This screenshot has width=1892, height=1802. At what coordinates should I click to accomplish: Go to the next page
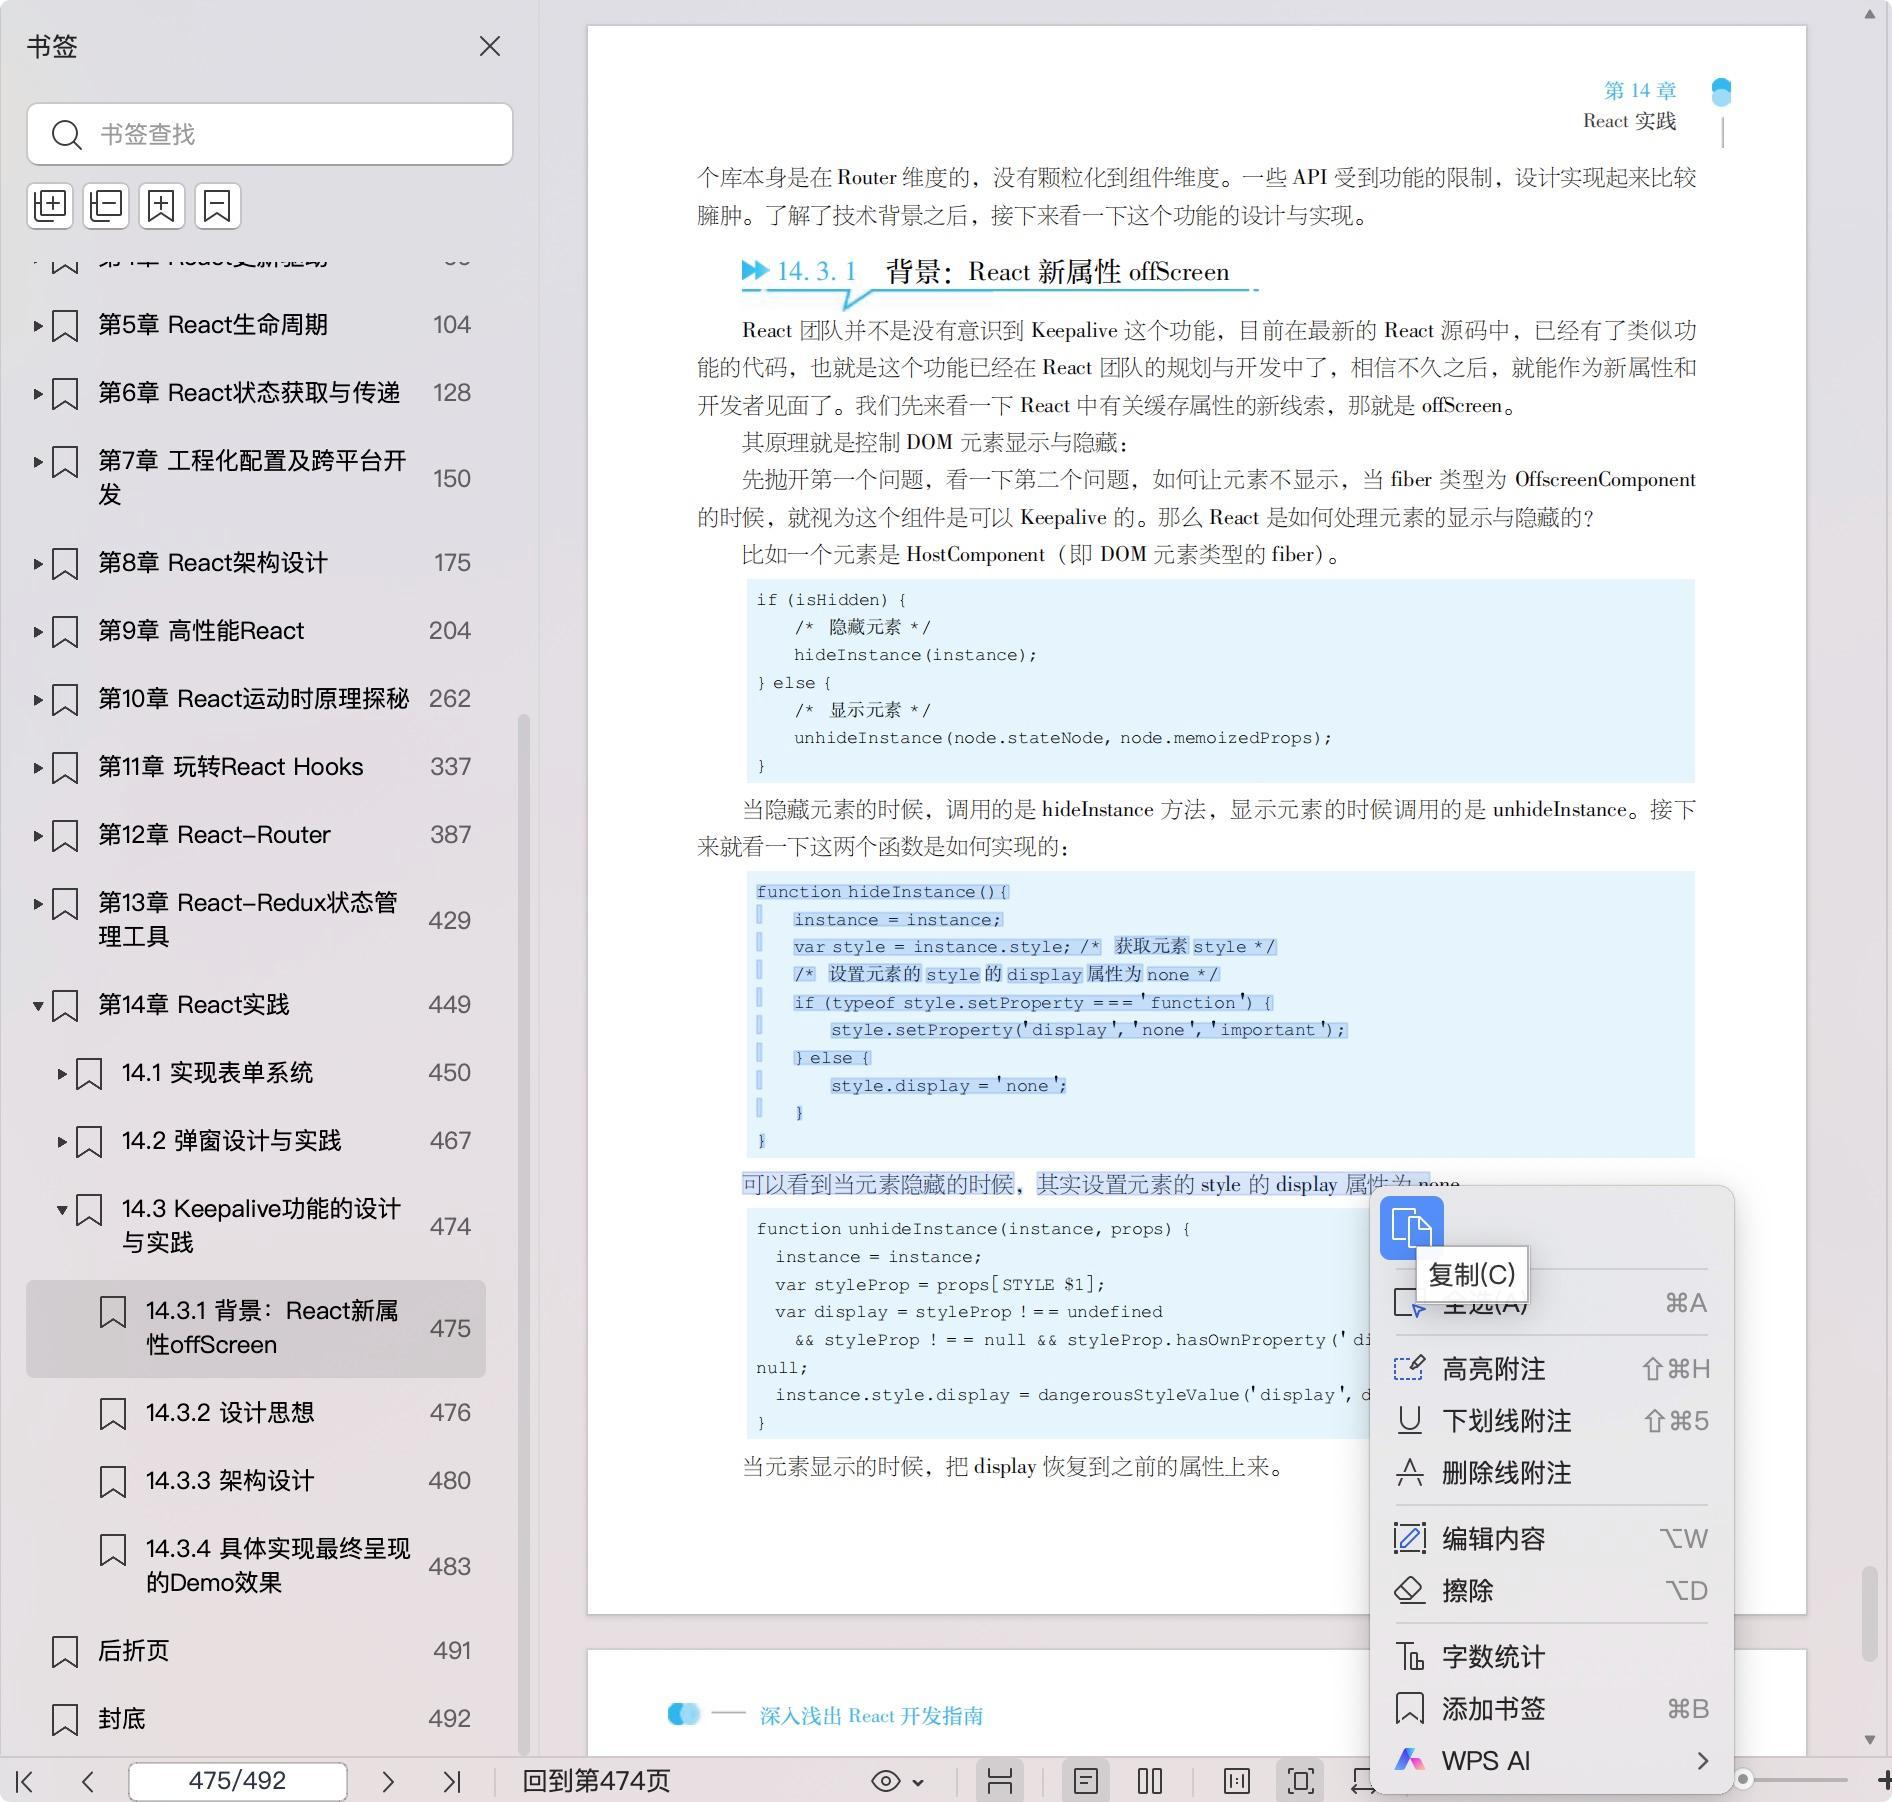[388, 1781]
